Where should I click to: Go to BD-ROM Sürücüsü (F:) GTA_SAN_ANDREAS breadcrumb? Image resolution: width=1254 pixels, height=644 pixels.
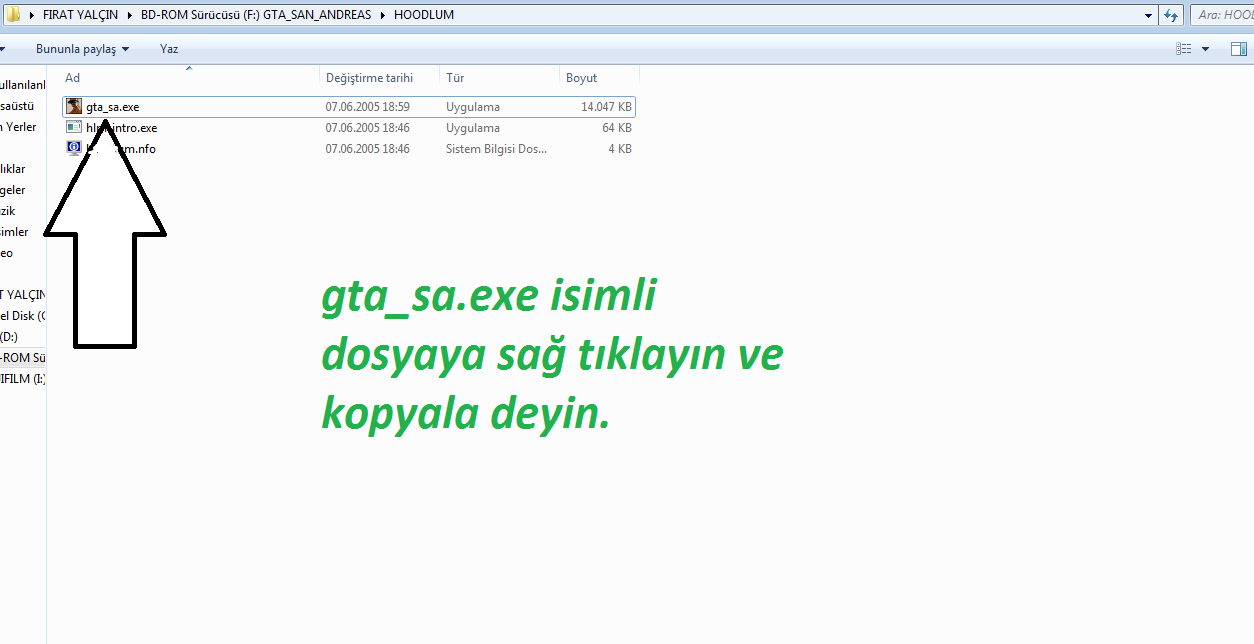[257, 15]
